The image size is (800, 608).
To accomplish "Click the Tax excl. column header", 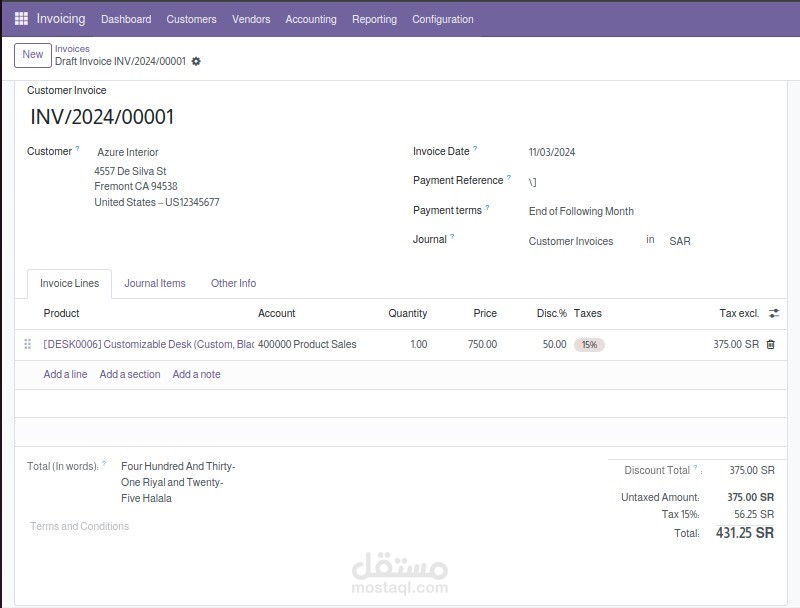I will click(739, 313).
